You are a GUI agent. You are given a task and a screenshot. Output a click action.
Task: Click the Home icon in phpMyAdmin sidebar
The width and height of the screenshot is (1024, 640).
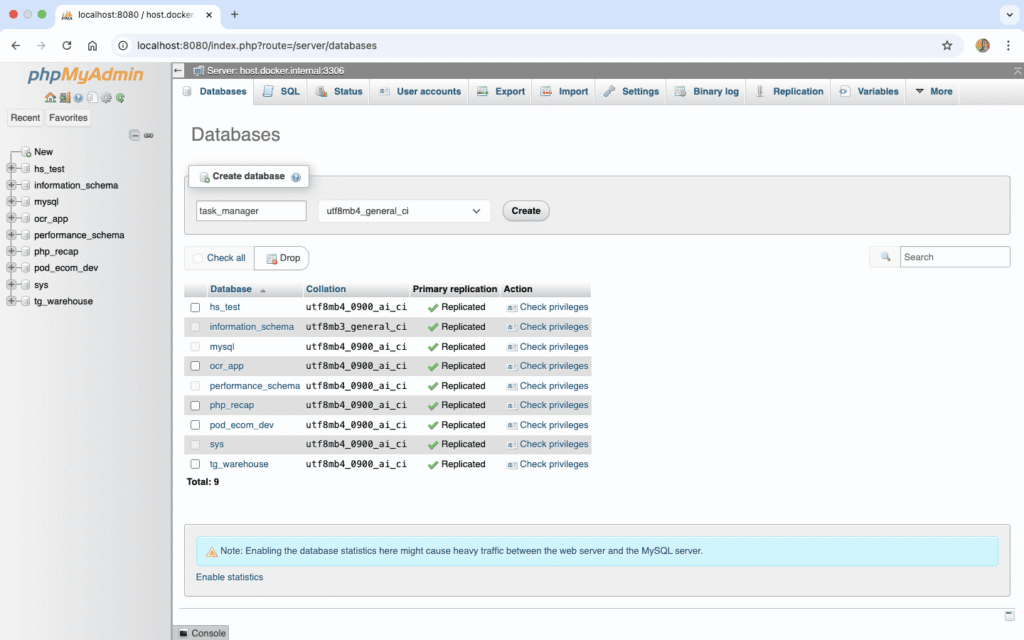pyautogui.click(x=50, y=98)
